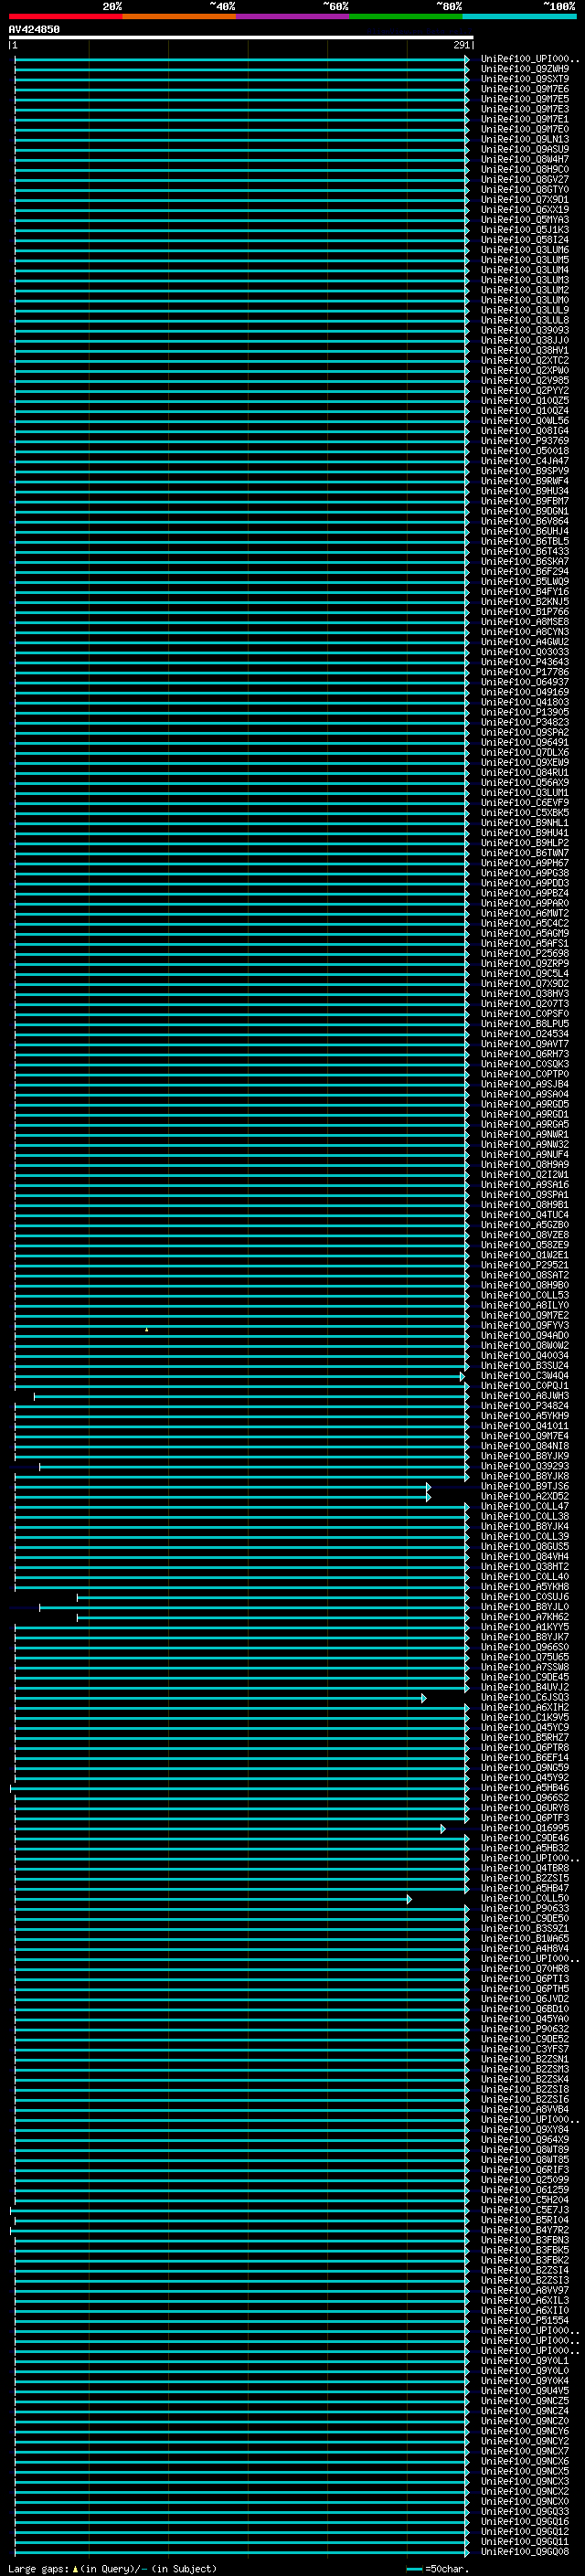Choose the UniRef100_Q6XX19 hit

point(524,209)
